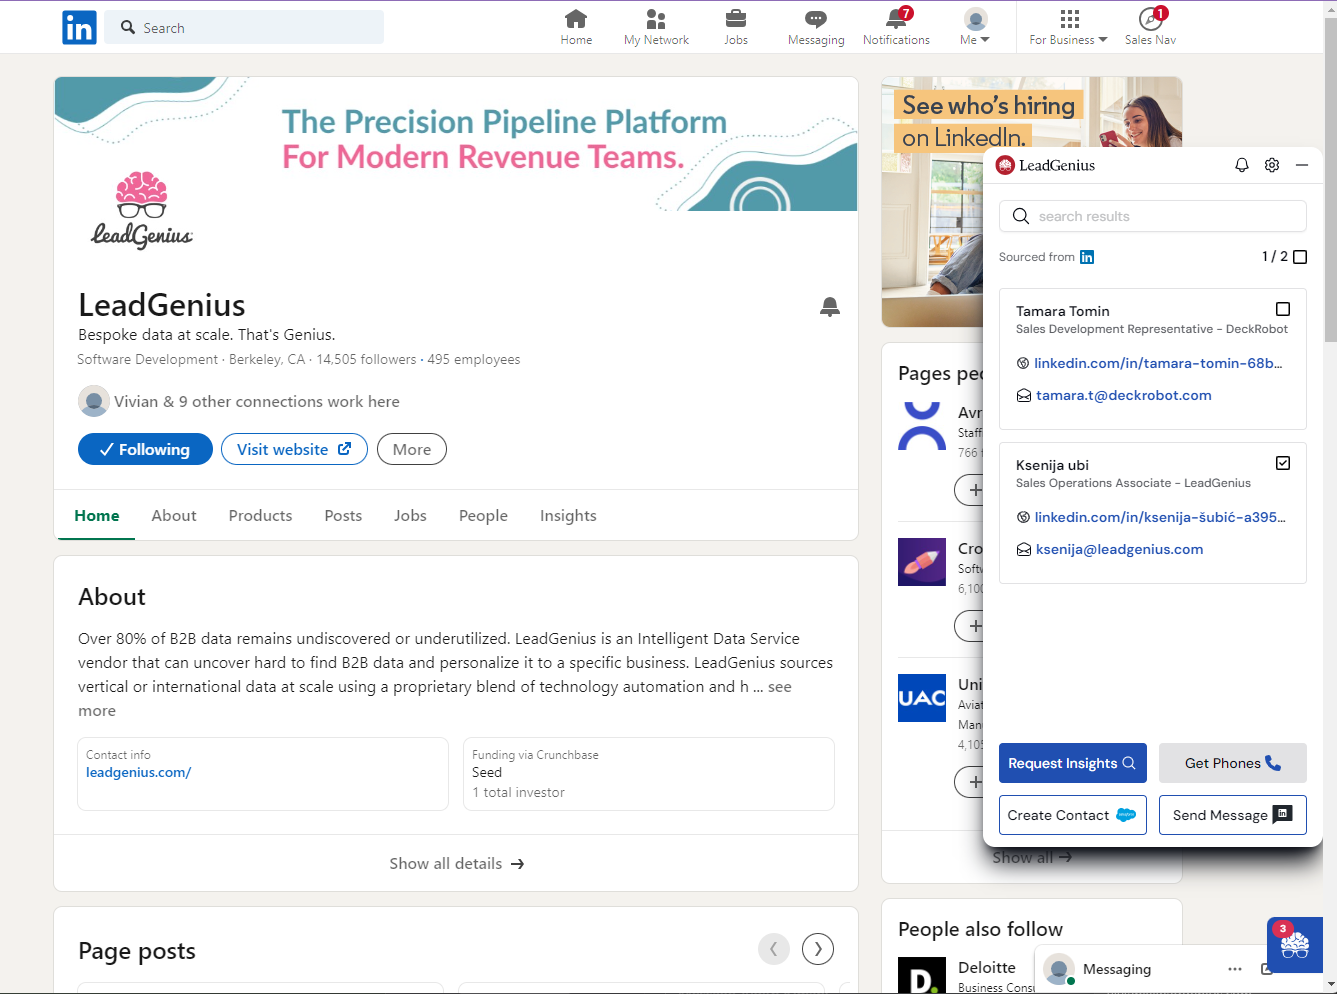Image resolution: width=1337 pixels, height=994 pixels.
Task: Open Notifications bell with 7 badge
Action: pyautogui.click(x=896, y=27)
